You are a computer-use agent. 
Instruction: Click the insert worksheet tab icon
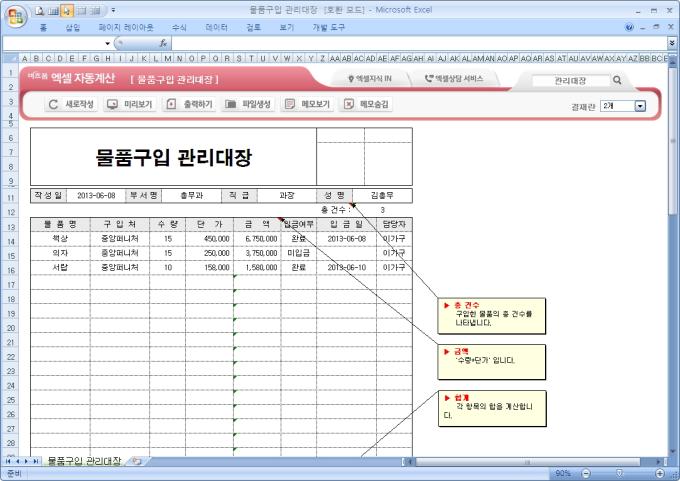tap(137, 461)
